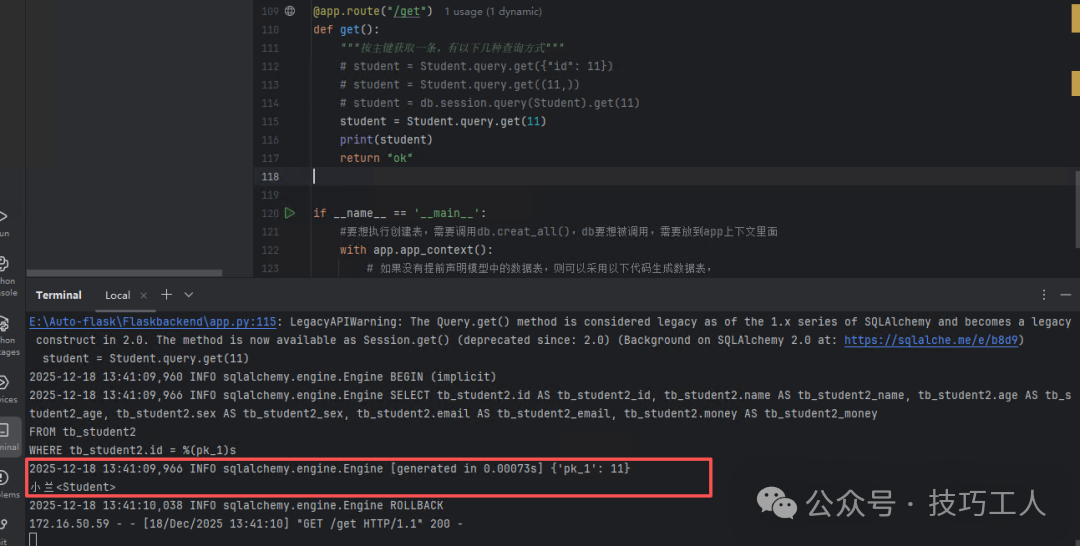1080x546 pixels.
Task: Click the '1 usage (1 dynamic)' hint
Action: (493, 11)
